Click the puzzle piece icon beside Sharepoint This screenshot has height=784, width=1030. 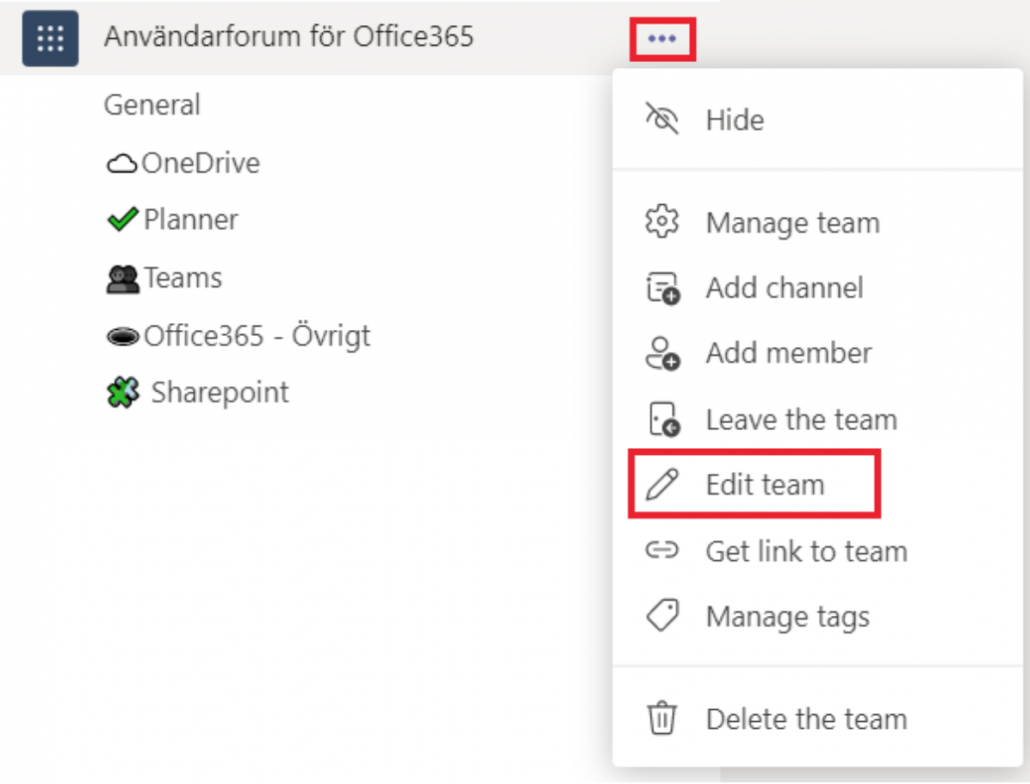(x=123, y=393)
